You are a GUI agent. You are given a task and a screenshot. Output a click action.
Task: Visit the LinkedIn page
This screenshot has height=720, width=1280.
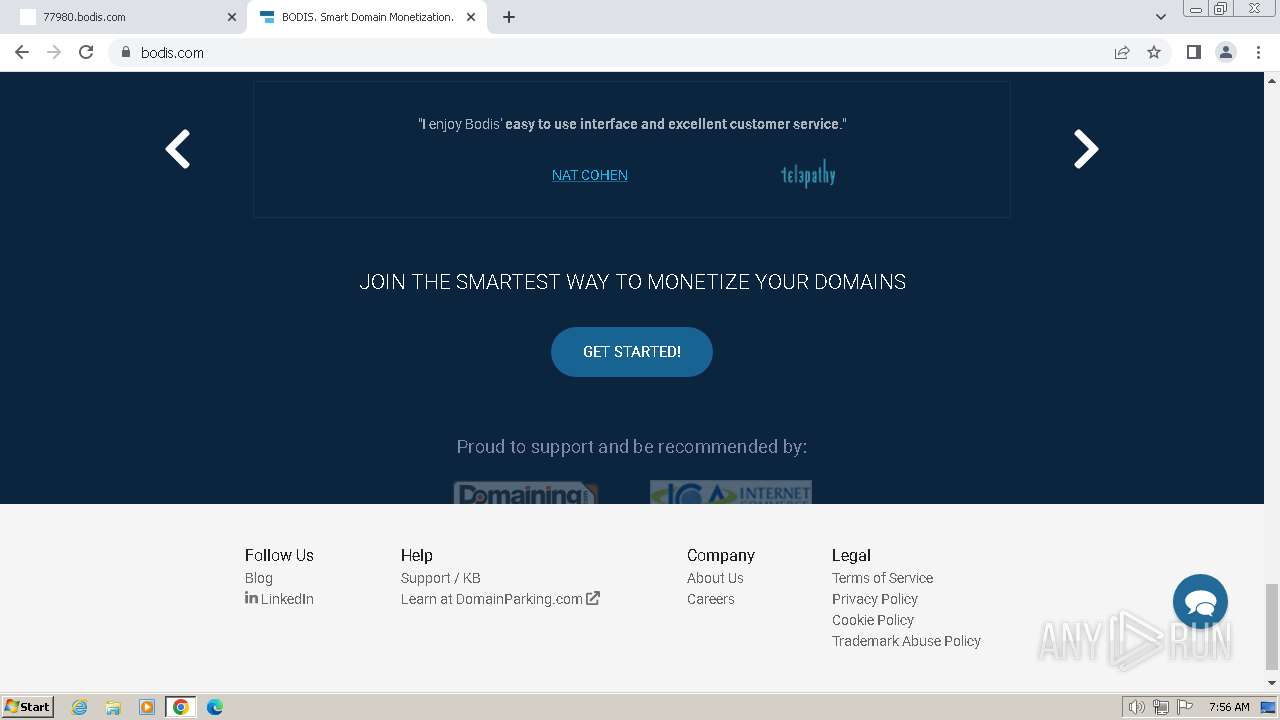pos(279,599)
